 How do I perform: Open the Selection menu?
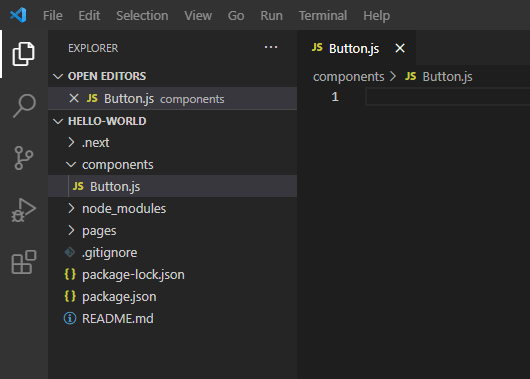click(x=142, y=16)
